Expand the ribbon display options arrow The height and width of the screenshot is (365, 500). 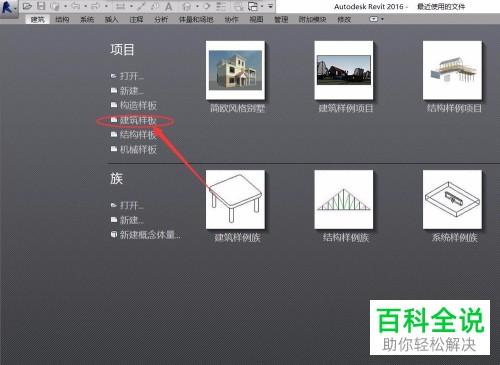382,19
